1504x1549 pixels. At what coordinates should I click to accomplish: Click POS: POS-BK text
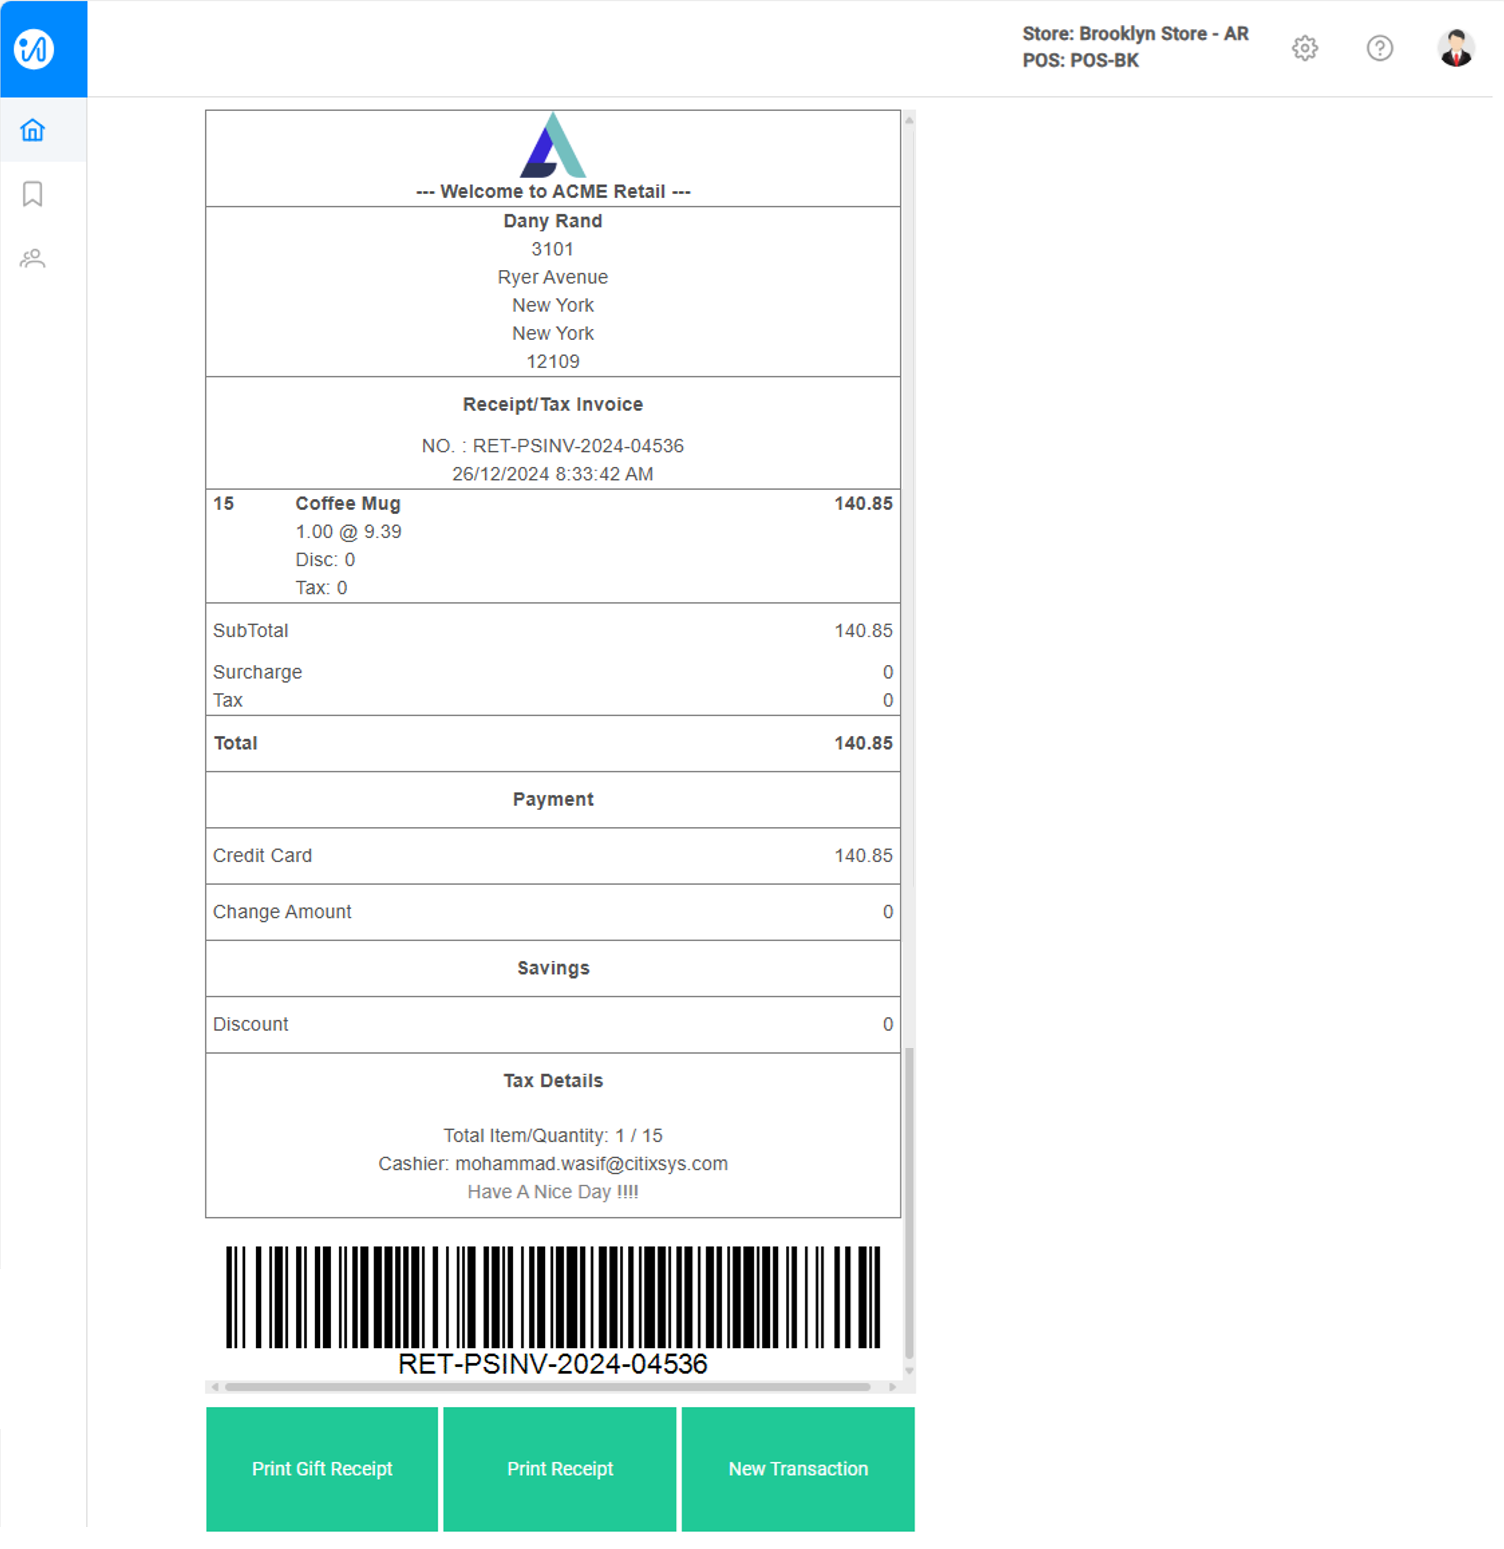tap(1081, 61)
